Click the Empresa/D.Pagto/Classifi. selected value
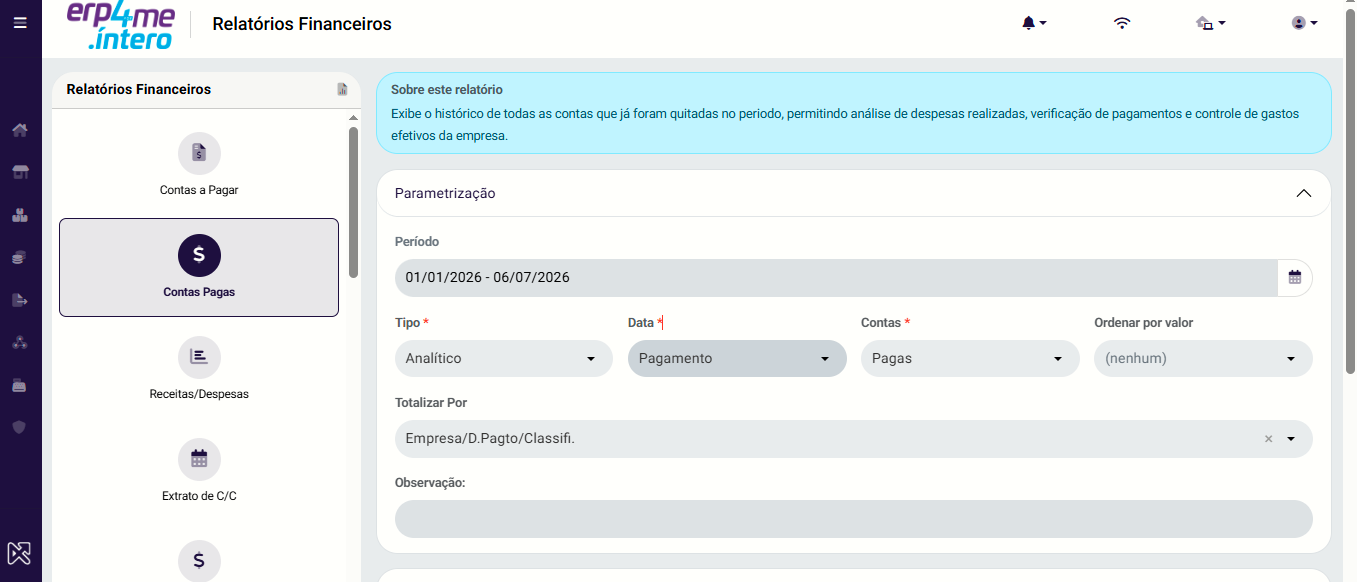The image size is (1357, 582). pos(490,439)
